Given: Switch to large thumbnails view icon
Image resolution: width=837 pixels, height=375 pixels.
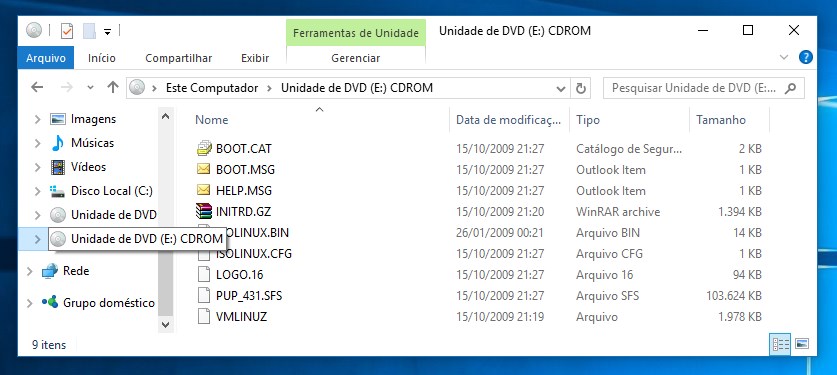Looking at the screenshot, I should click(x=802, y=344).
